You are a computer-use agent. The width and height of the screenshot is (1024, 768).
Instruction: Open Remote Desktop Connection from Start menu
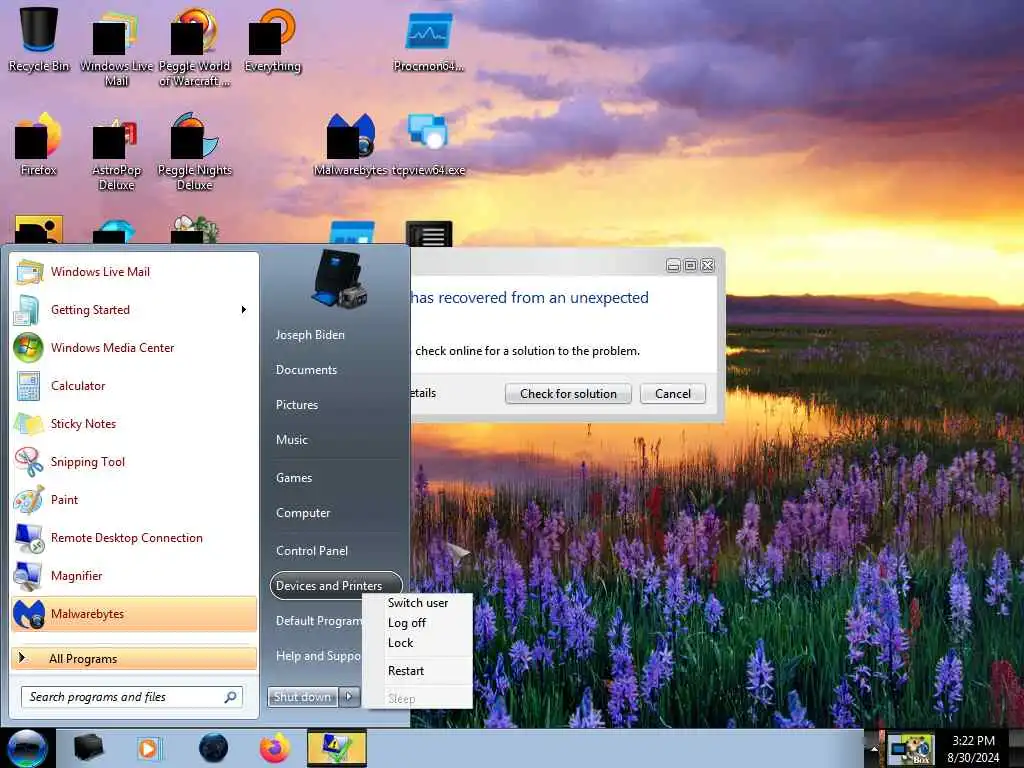pos(135,537)
